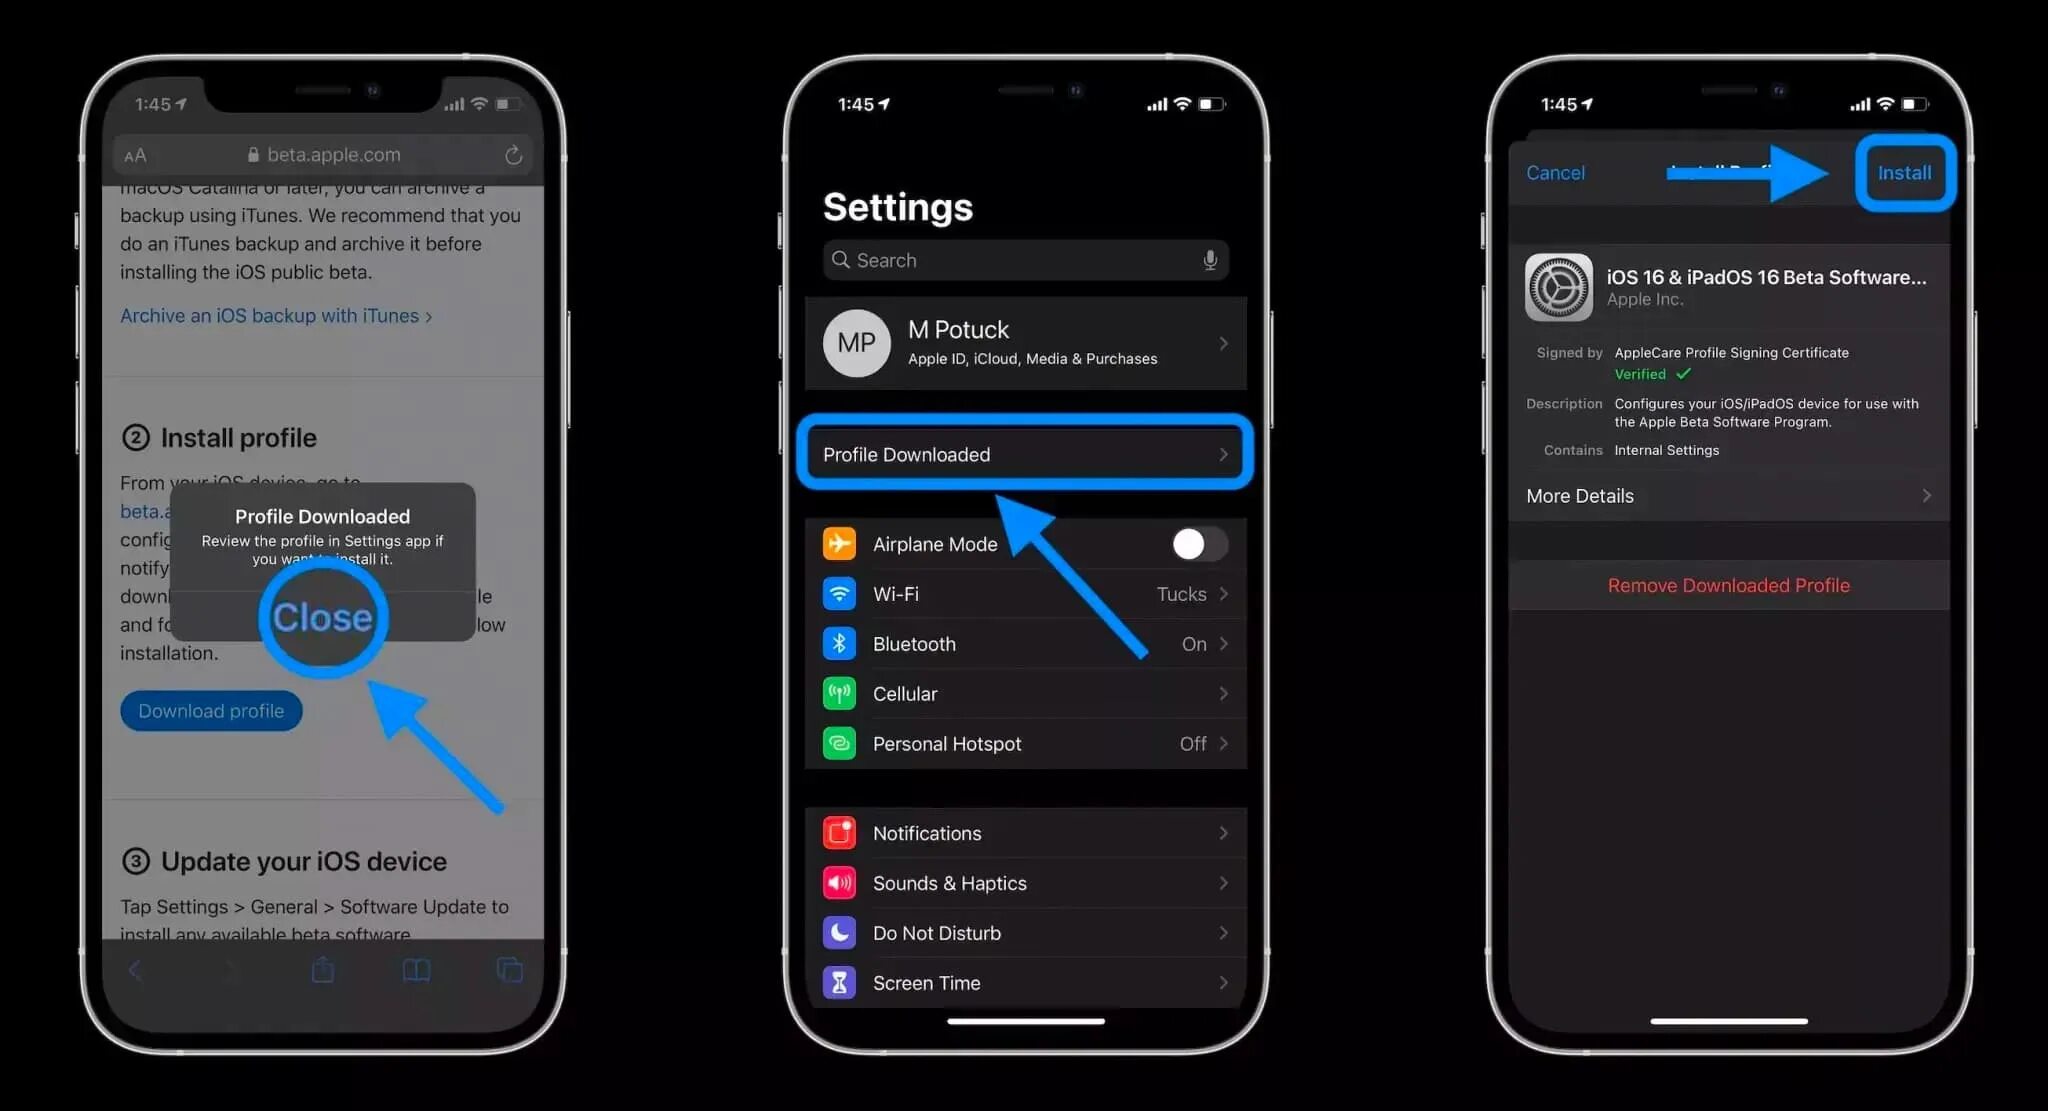Open Bluetooth settings showing On status
The height and width of the screenshot is (1111, 2048).
(x=1025, y=643)
